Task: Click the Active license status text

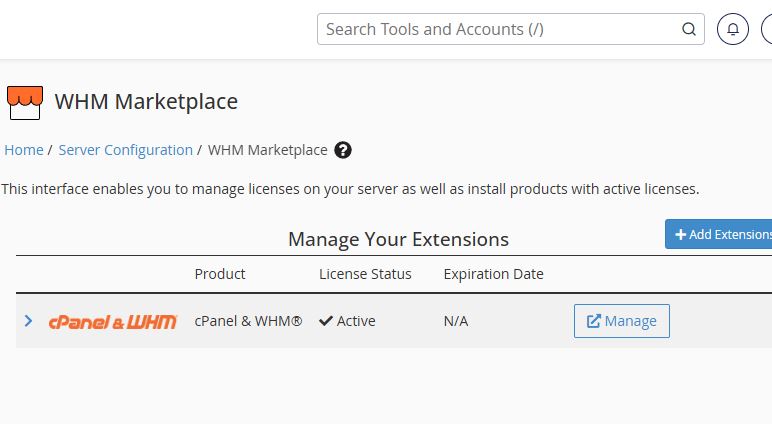Action: click(x=356, y=321)
